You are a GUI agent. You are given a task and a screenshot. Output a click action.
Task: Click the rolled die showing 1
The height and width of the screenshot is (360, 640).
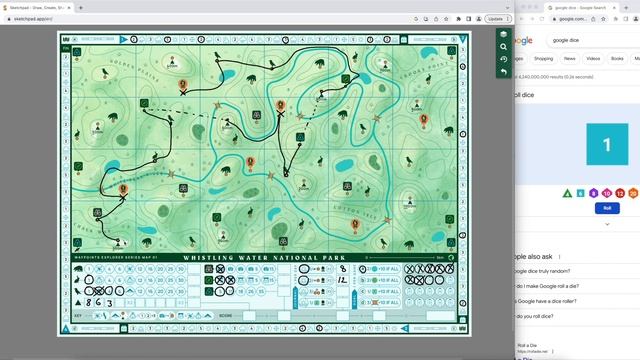[607, 144]
